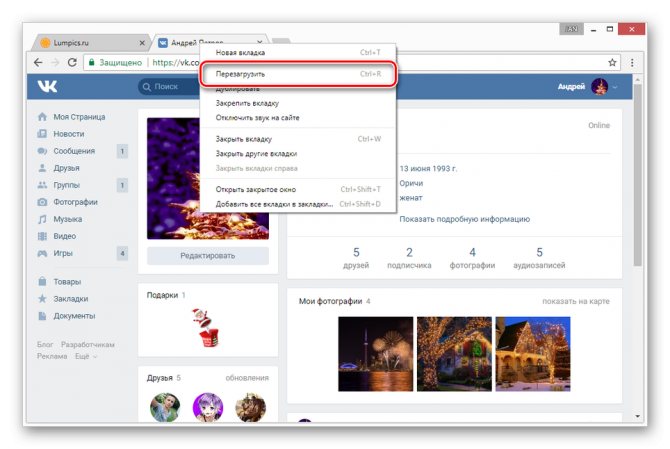This screenshot has height=449, width=670.
Task: Open the обновления link in Друзья block
Action: point(247,378)
